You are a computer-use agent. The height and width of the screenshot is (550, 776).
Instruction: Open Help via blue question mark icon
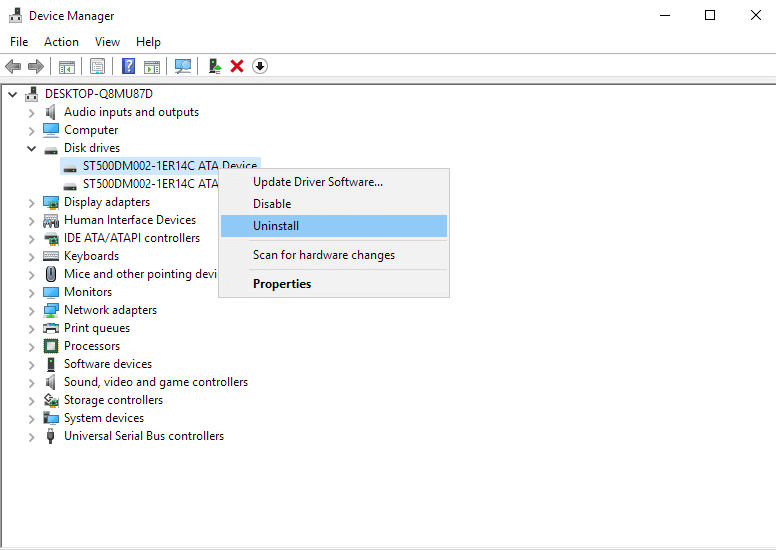click(128, 66)
